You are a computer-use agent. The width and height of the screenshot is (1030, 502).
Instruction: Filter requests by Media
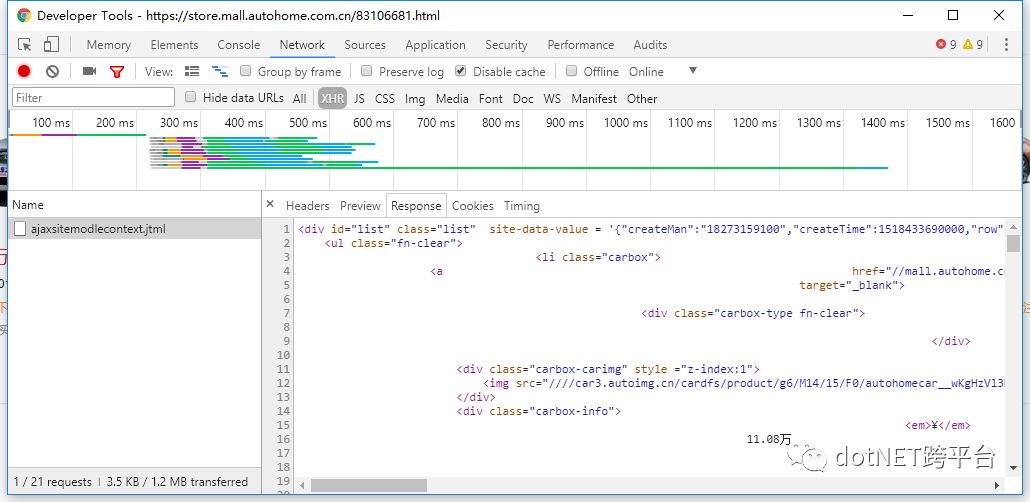[452, 99]
